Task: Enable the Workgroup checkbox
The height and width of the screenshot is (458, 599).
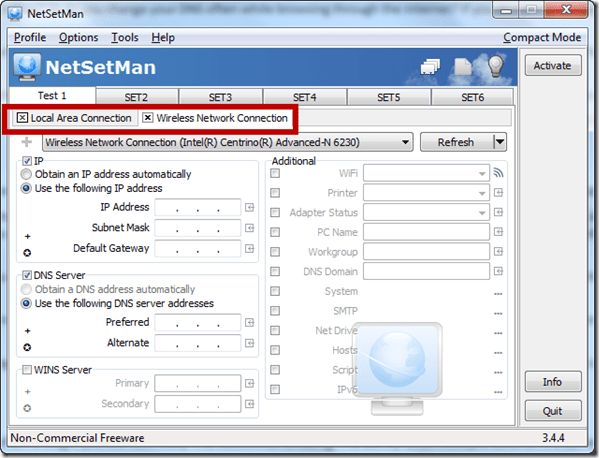Action: 275,252
